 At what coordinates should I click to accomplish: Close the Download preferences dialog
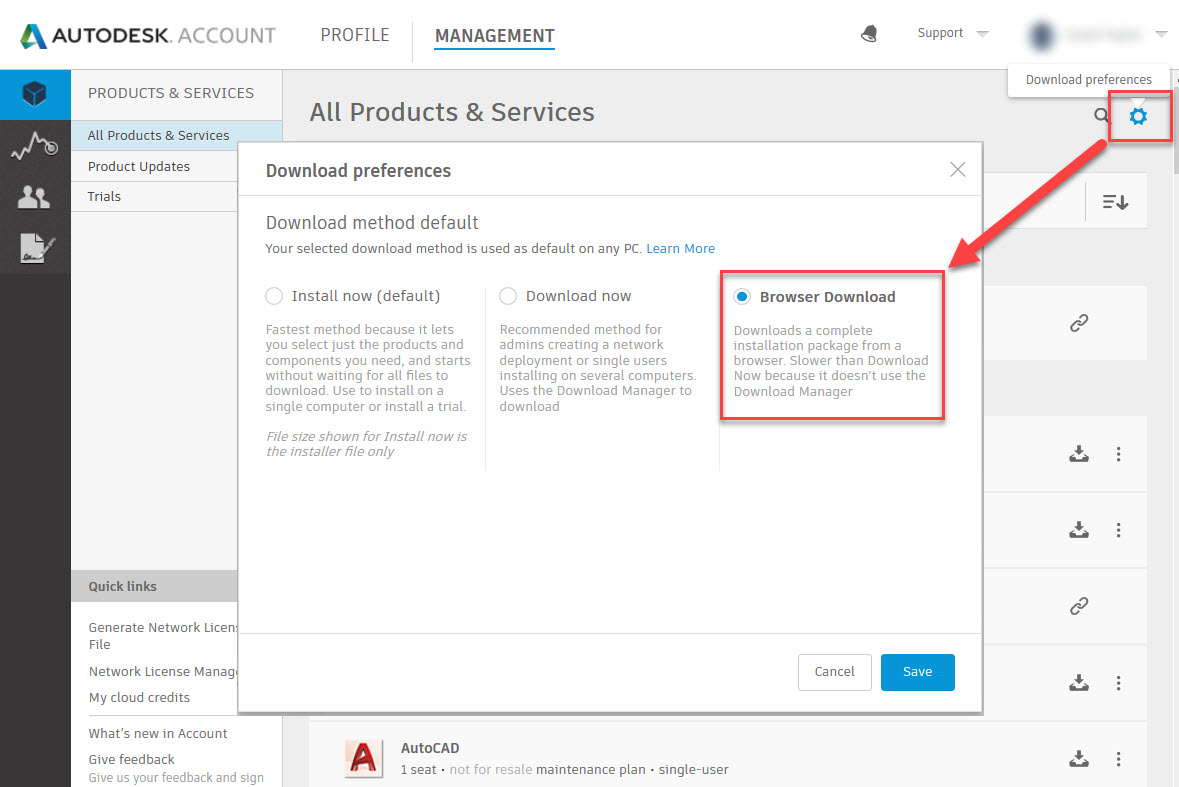pos(957,169)
